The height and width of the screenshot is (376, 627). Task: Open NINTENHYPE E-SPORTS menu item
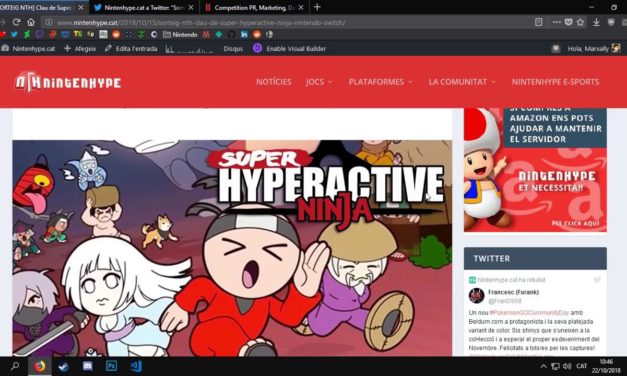(555, 82)
